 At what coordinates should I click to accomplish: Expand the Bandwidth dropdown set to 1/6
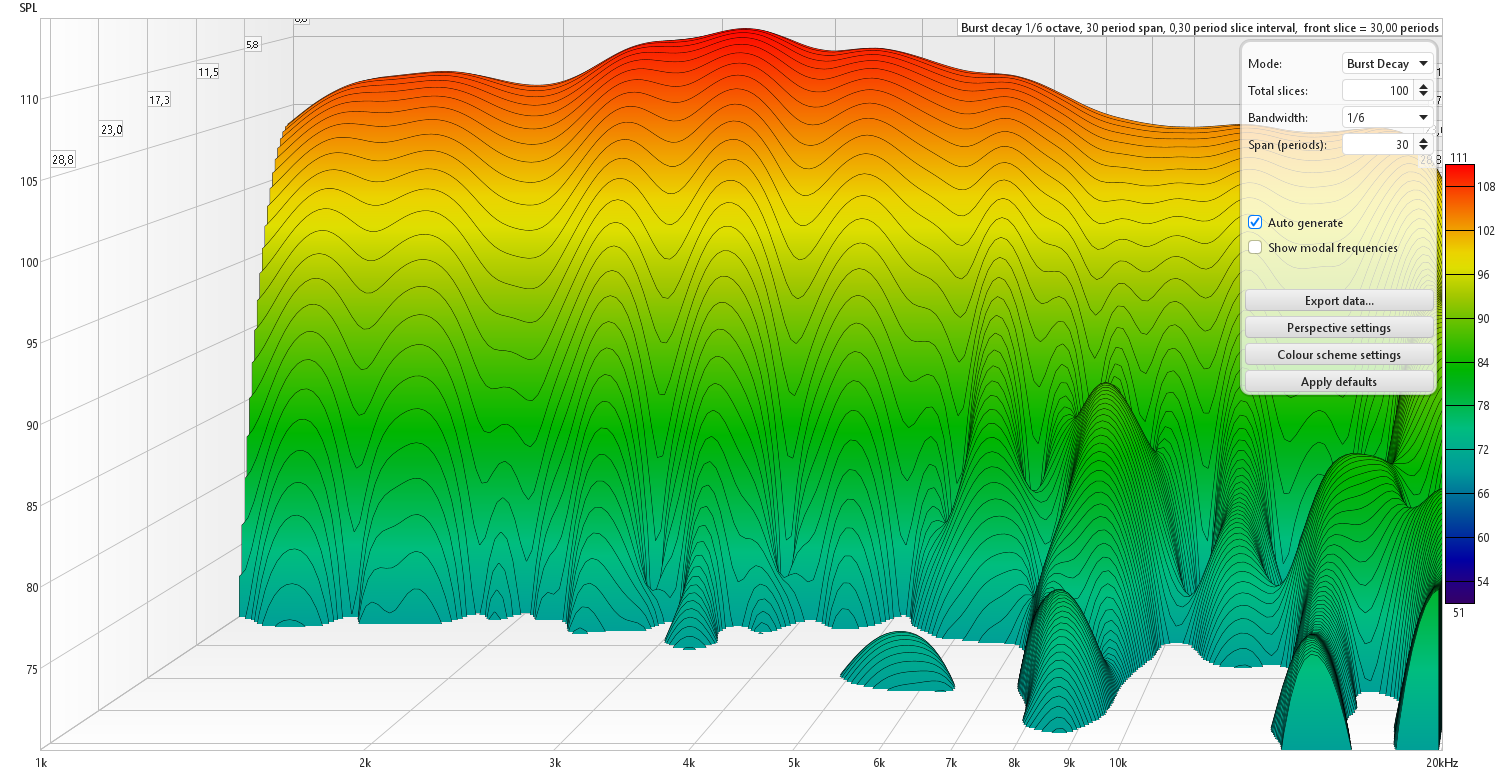coord(1388,118)
